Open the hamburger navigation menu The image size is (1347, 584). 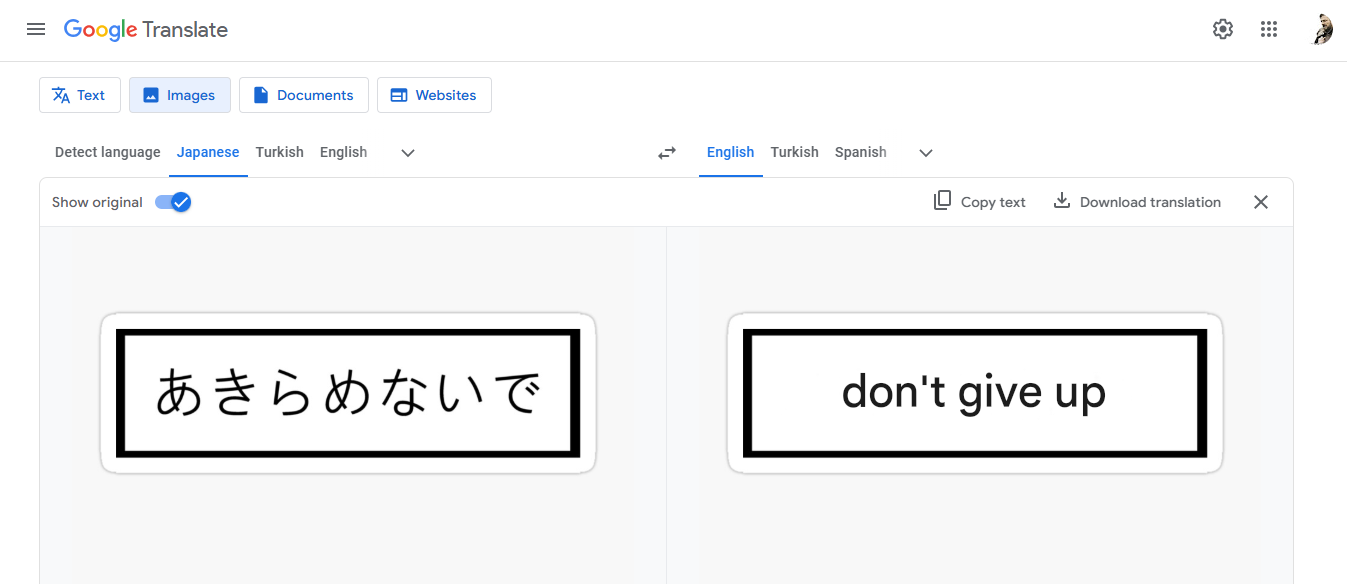tap(36, 29)
